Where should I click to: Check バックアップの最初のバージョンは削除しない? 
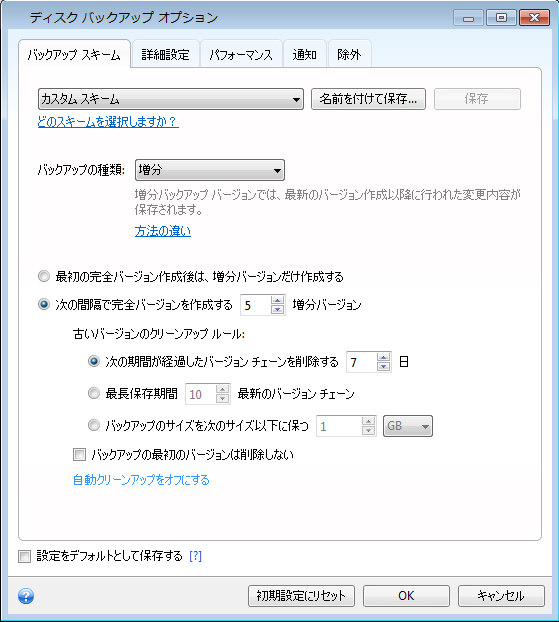click(x=79, y=455)
